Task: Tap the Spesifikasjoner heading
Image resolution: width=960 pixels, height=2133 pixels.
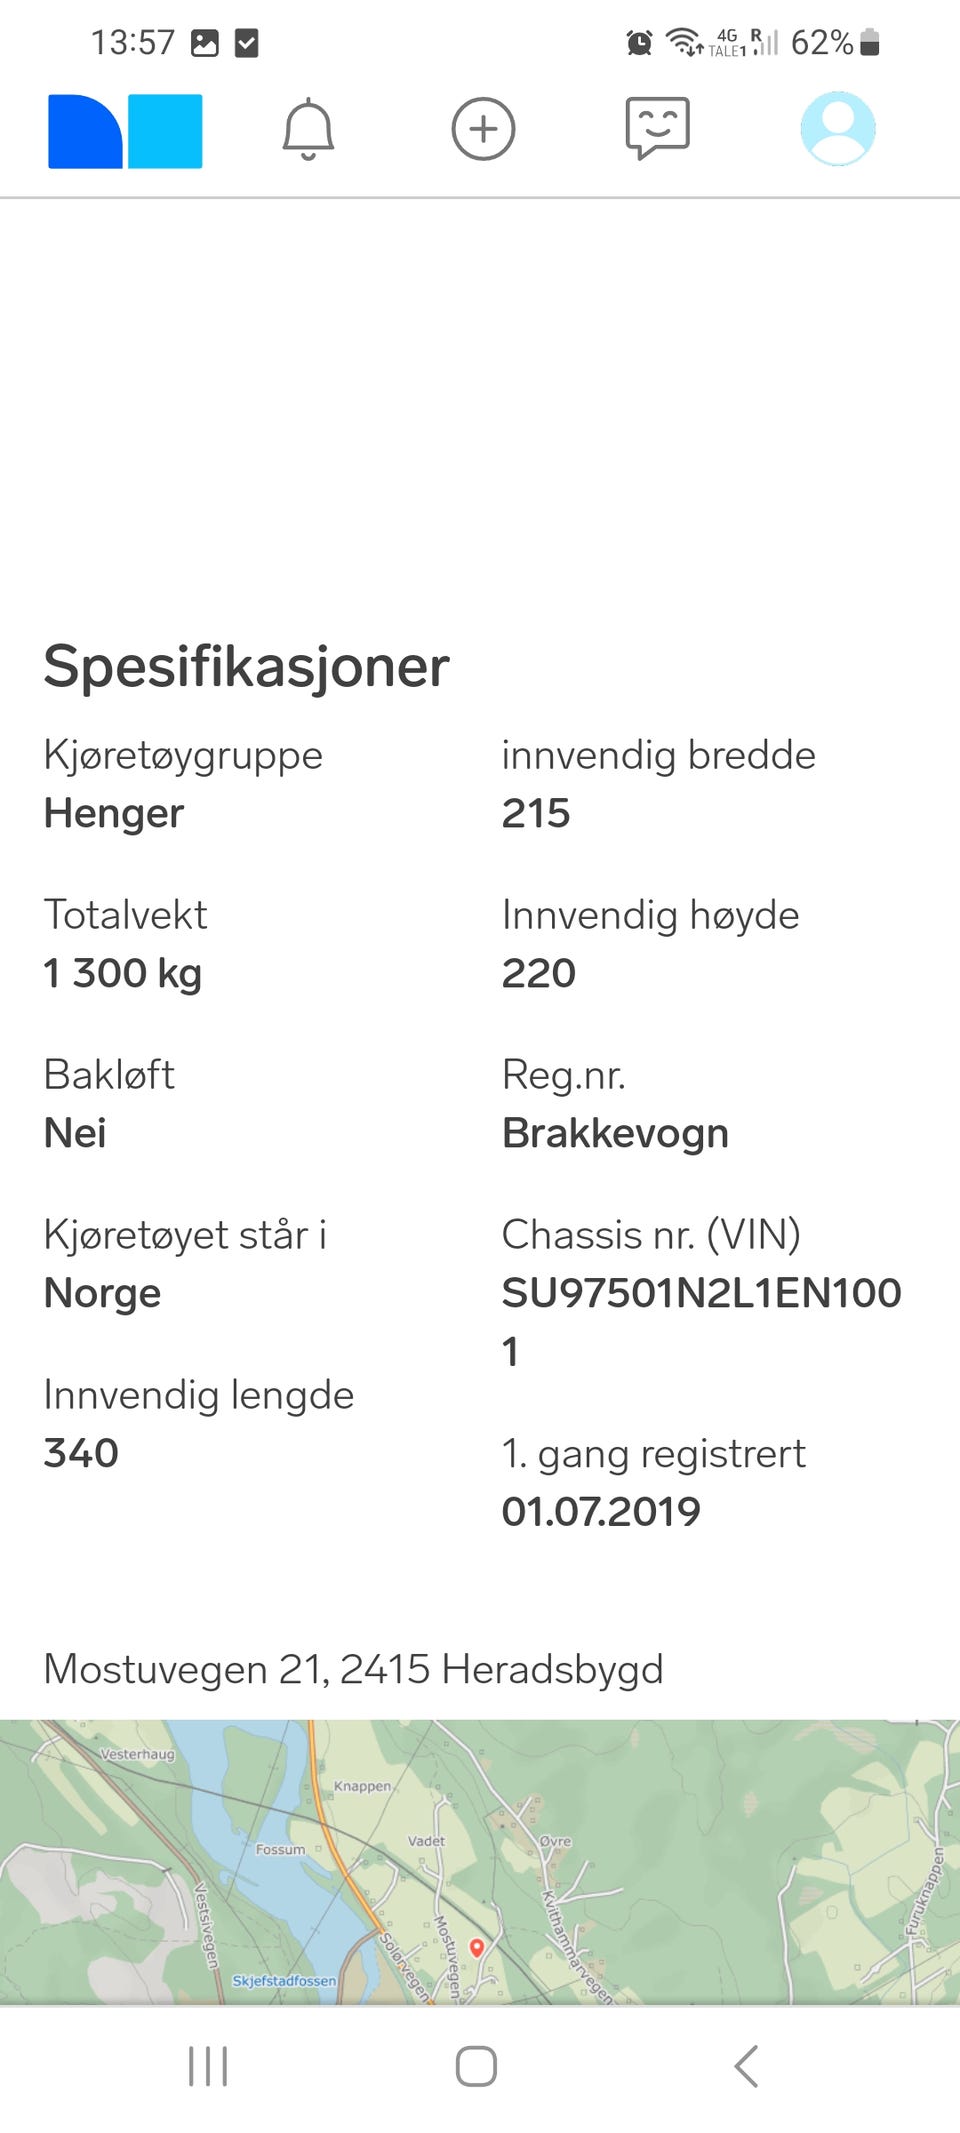Action: pyautogui.click(x=246, y=666)
